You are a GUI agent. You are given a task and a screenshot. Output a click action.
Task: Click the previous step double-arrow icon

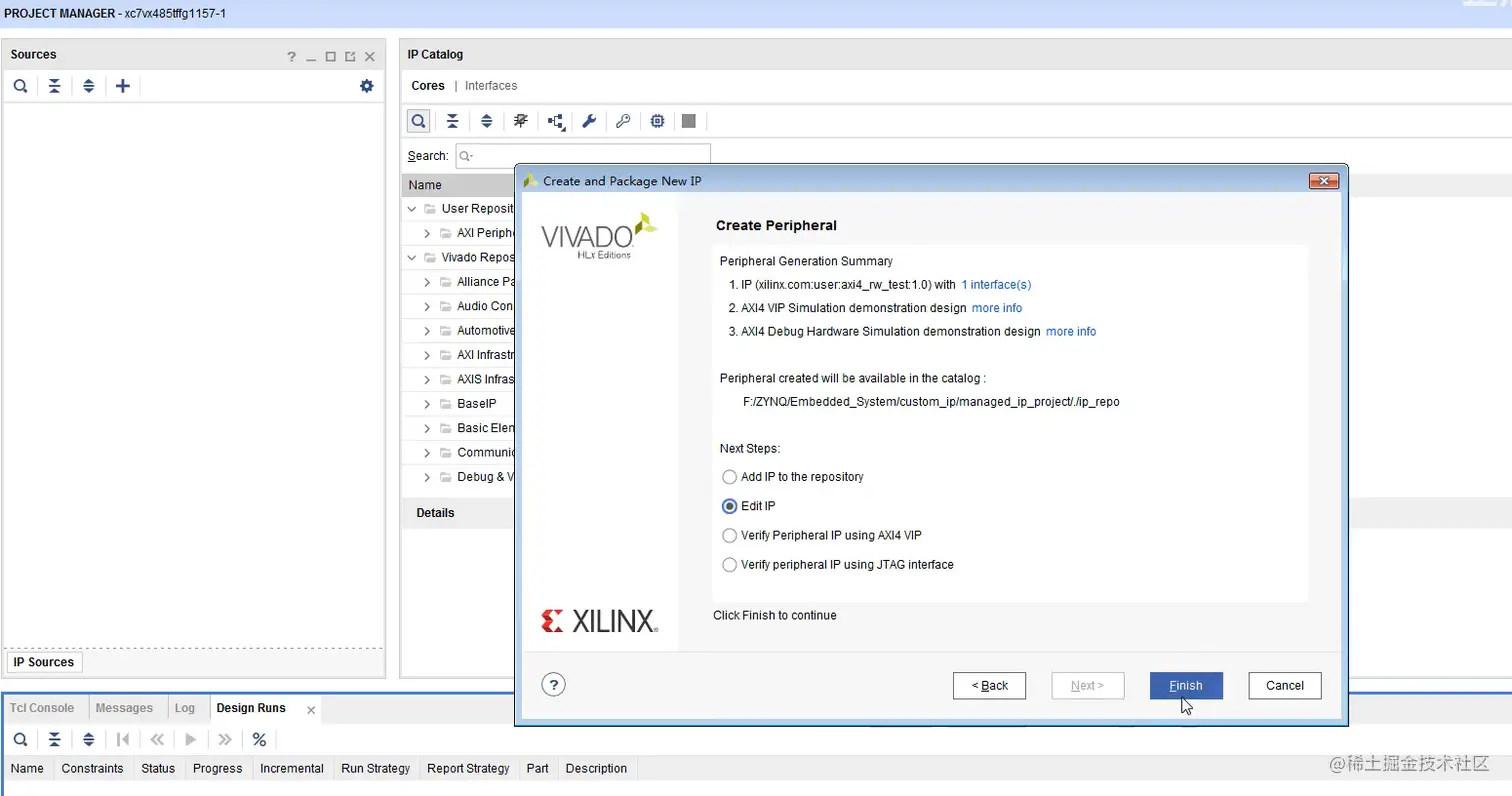tap(157, 740)
